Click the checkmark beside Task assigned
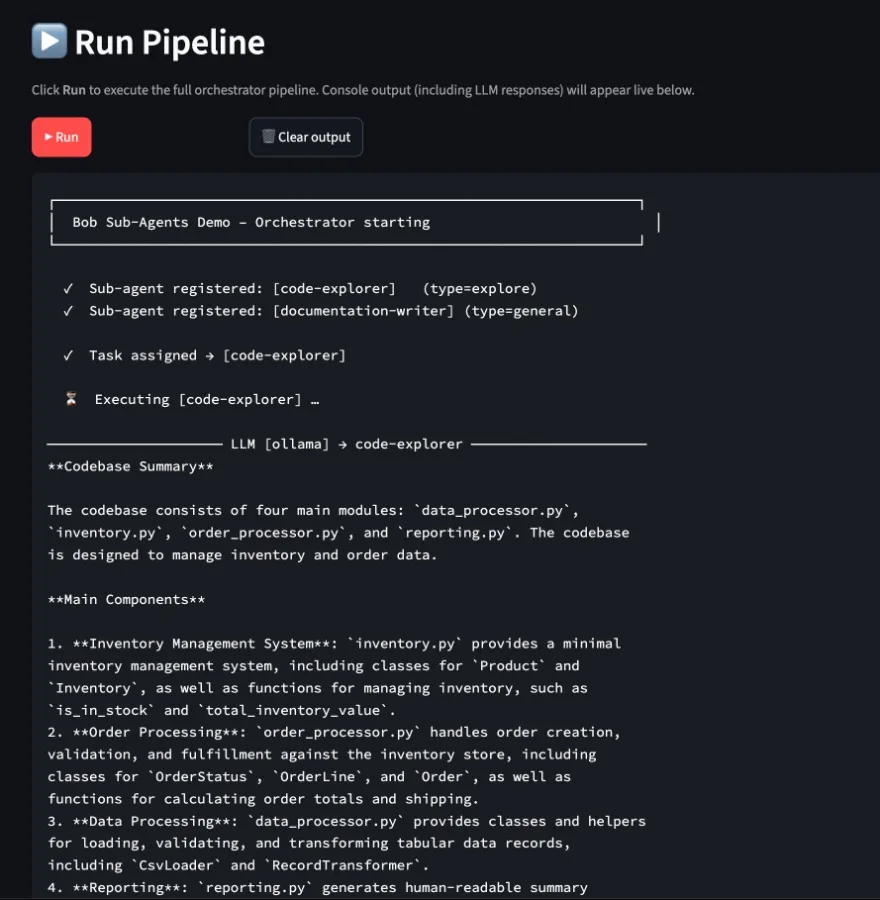Screen dimensions: 880x900 [x=68, y=356]
